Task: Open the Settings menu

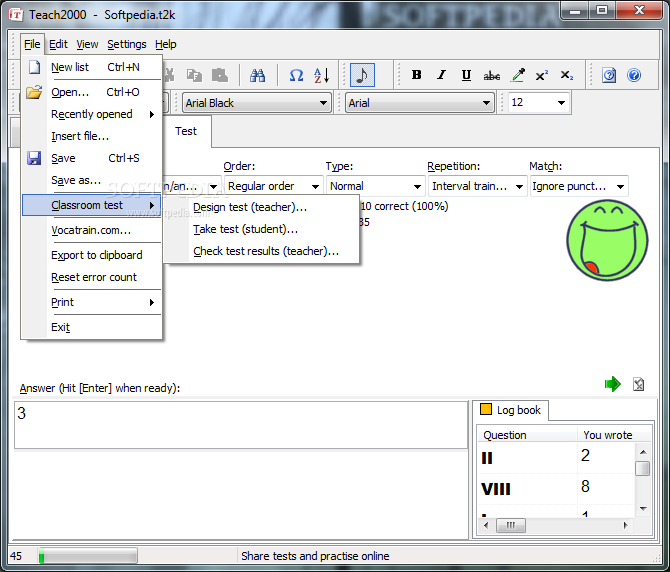Action: [126, 44]
